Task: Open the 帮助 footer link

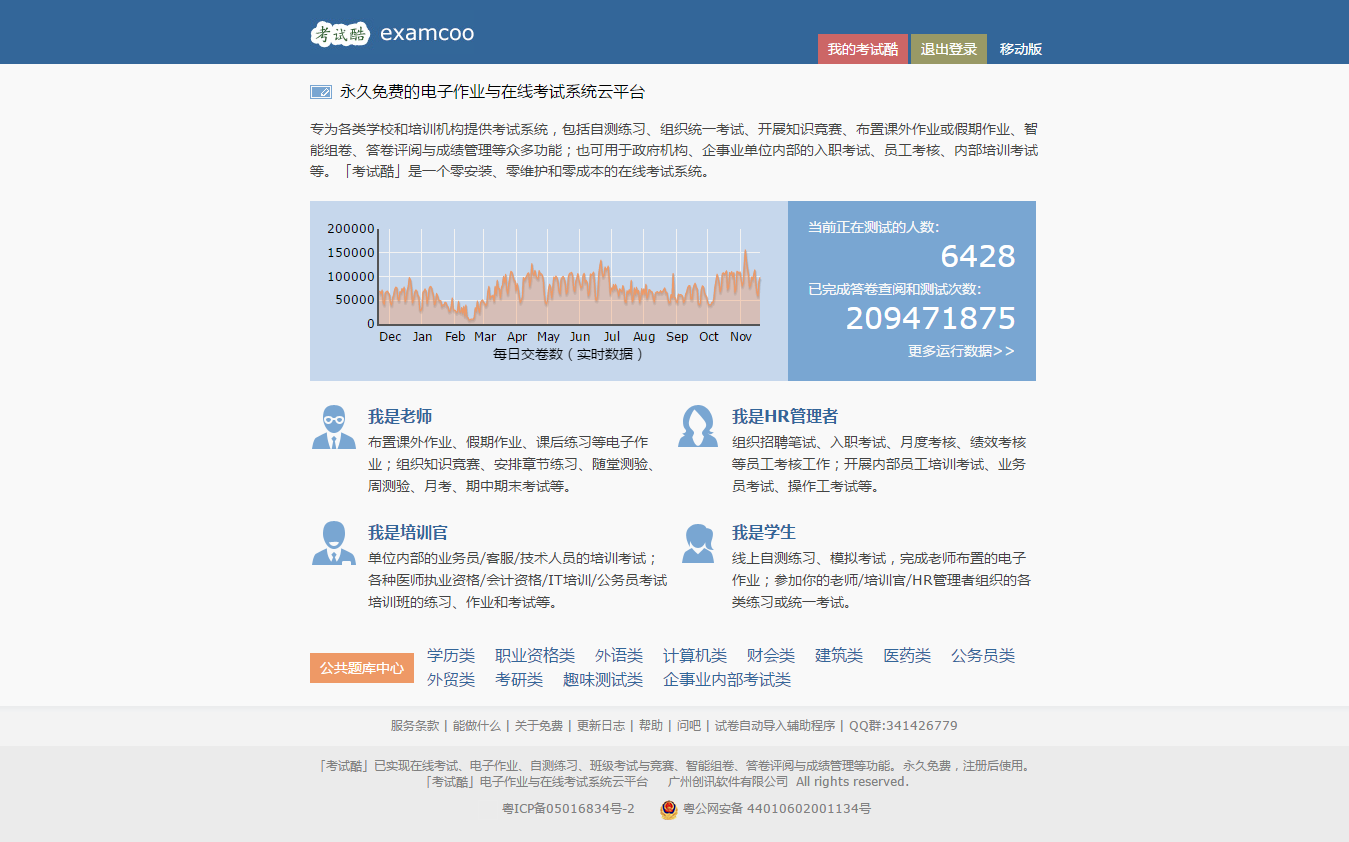Action: coord(651,726)
